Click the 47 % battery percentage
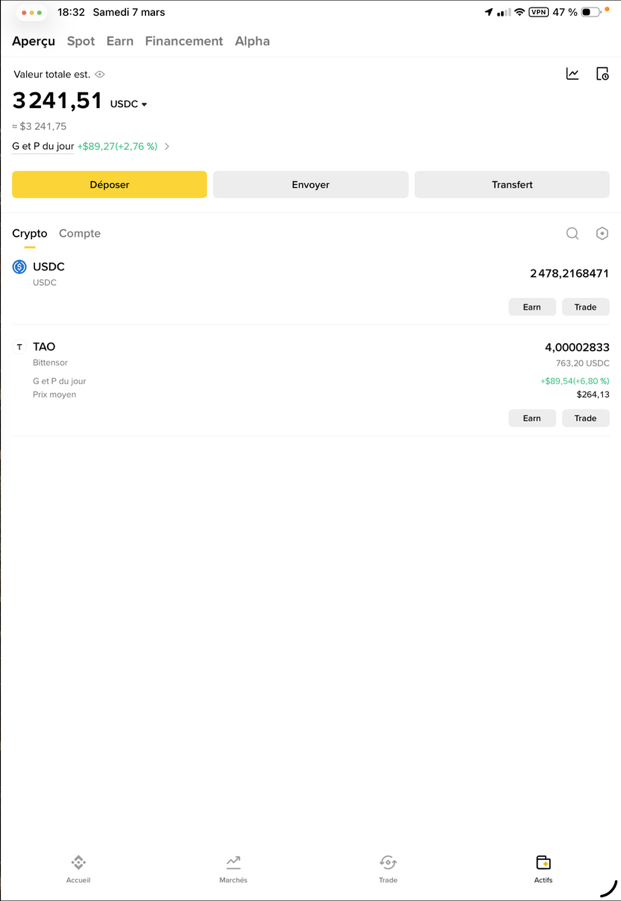 (x=565, y=12)
